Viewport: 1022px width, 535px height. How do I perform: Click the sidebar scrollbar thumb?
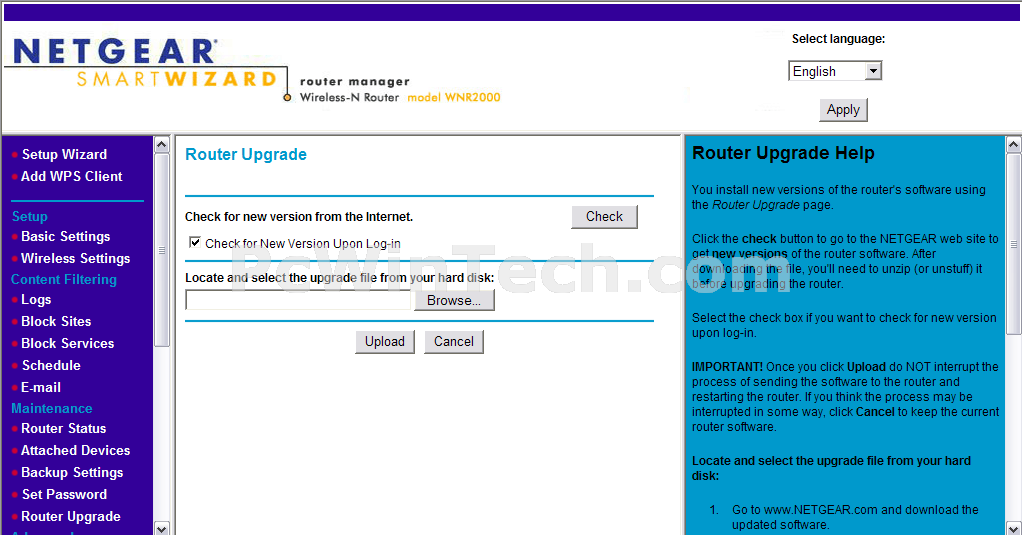[162, 250]
